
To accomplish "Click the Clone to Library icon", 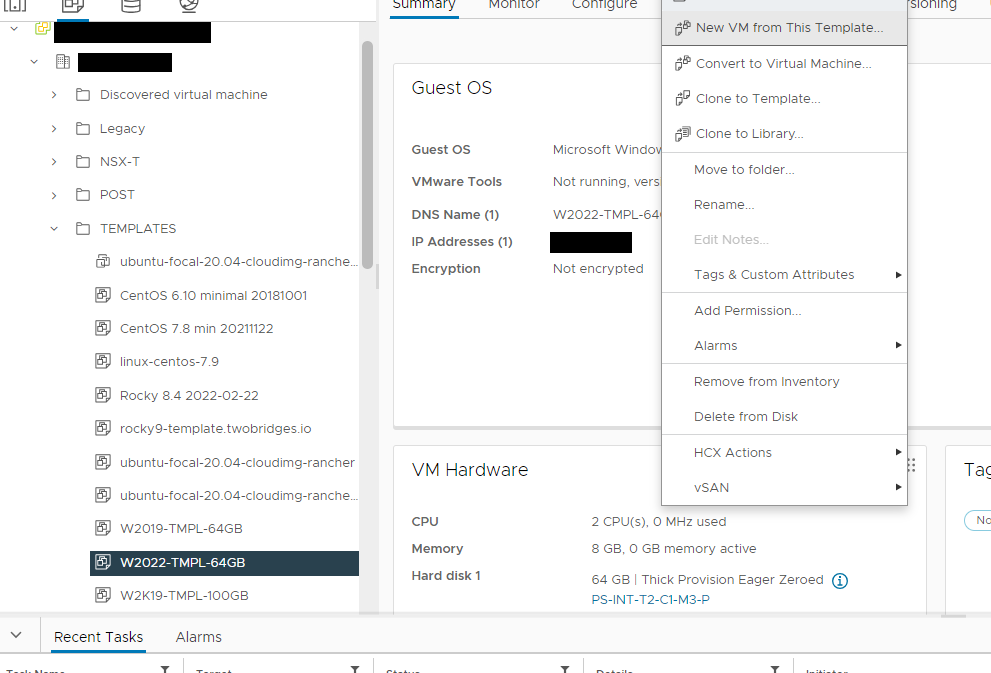I will (683, 134).
